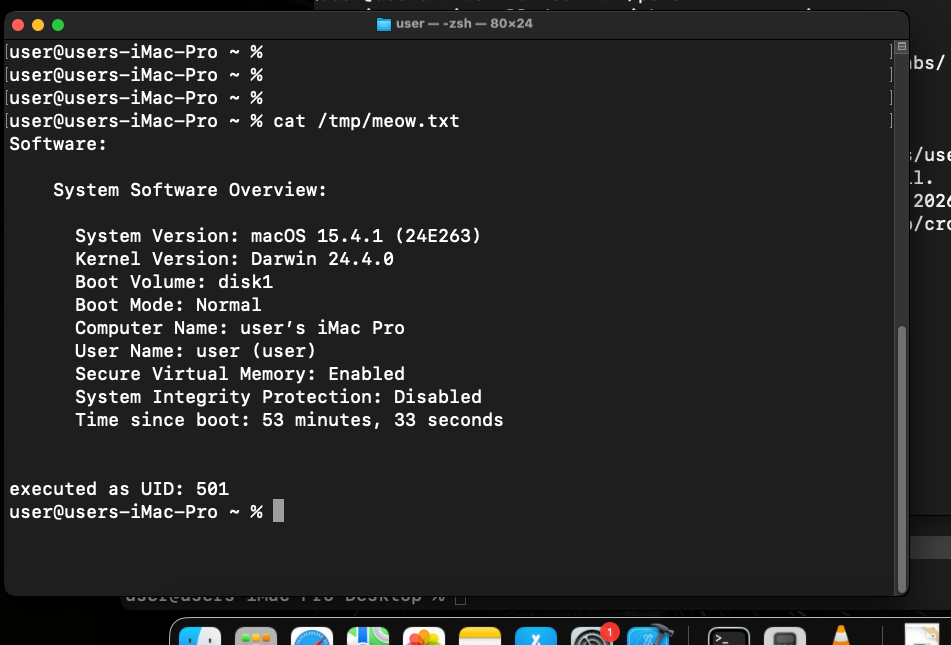The width and height of the screenshot is (951, 645).
Task: Click the Terminal icon in Dock
Action: click(x=729, y=637)
